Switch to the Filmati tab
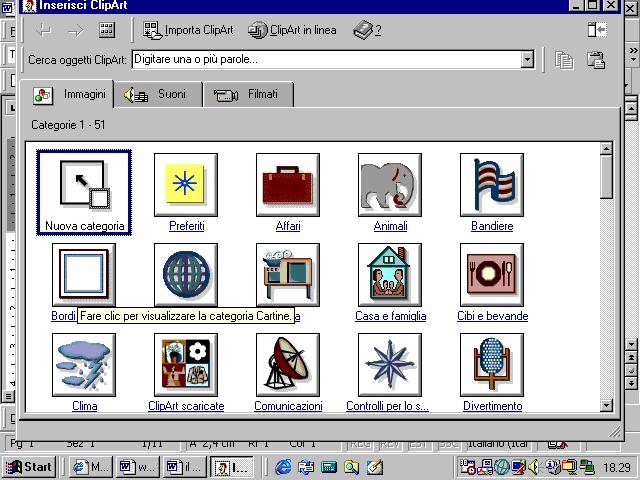This screenshot has width=640, height=480. point(252,95)
